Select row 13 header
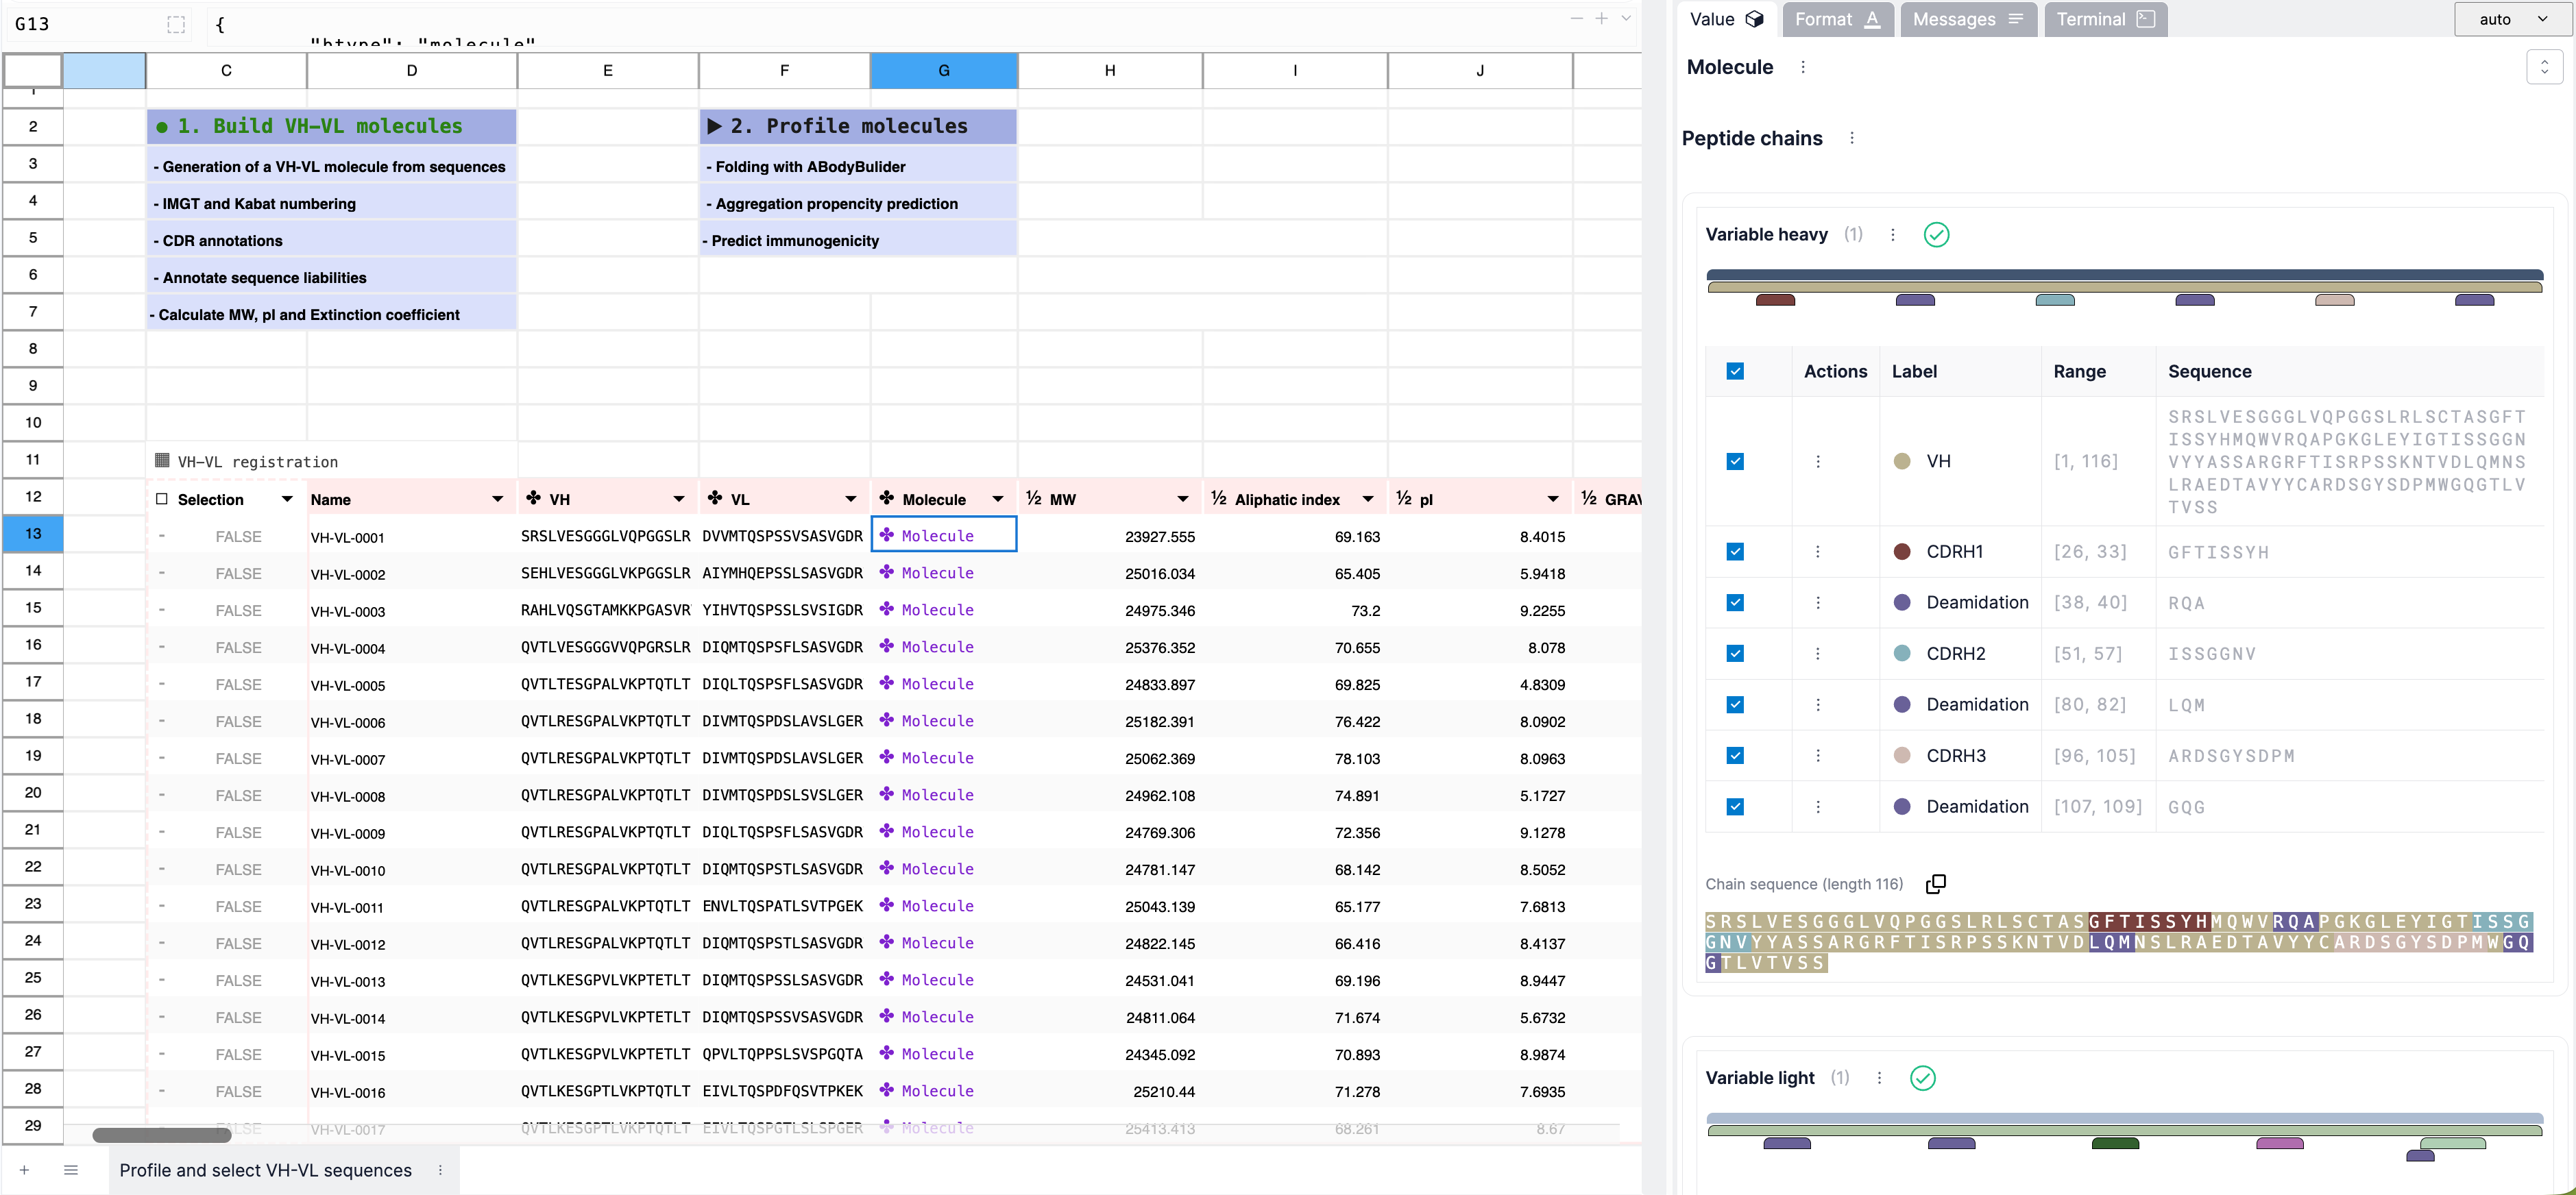Image resolution: width=2576 pixels, height=1195 pixels. [33, 533]
